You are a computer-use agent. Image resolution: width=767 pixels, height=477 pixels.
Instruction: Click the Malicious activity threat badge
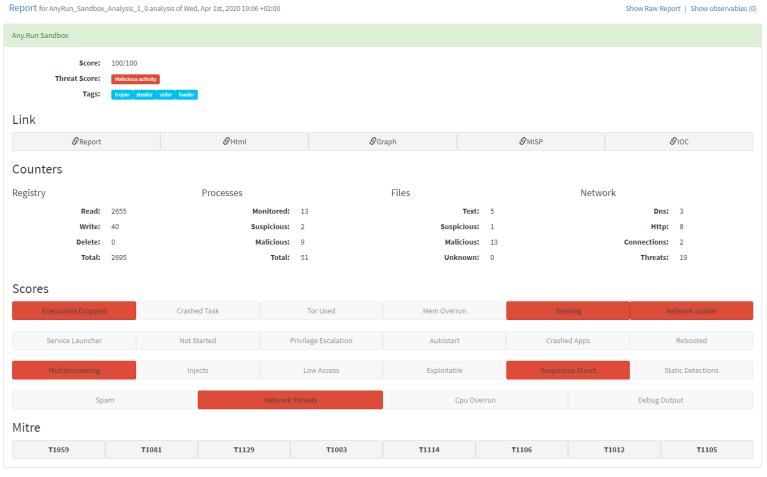(135, 79)
